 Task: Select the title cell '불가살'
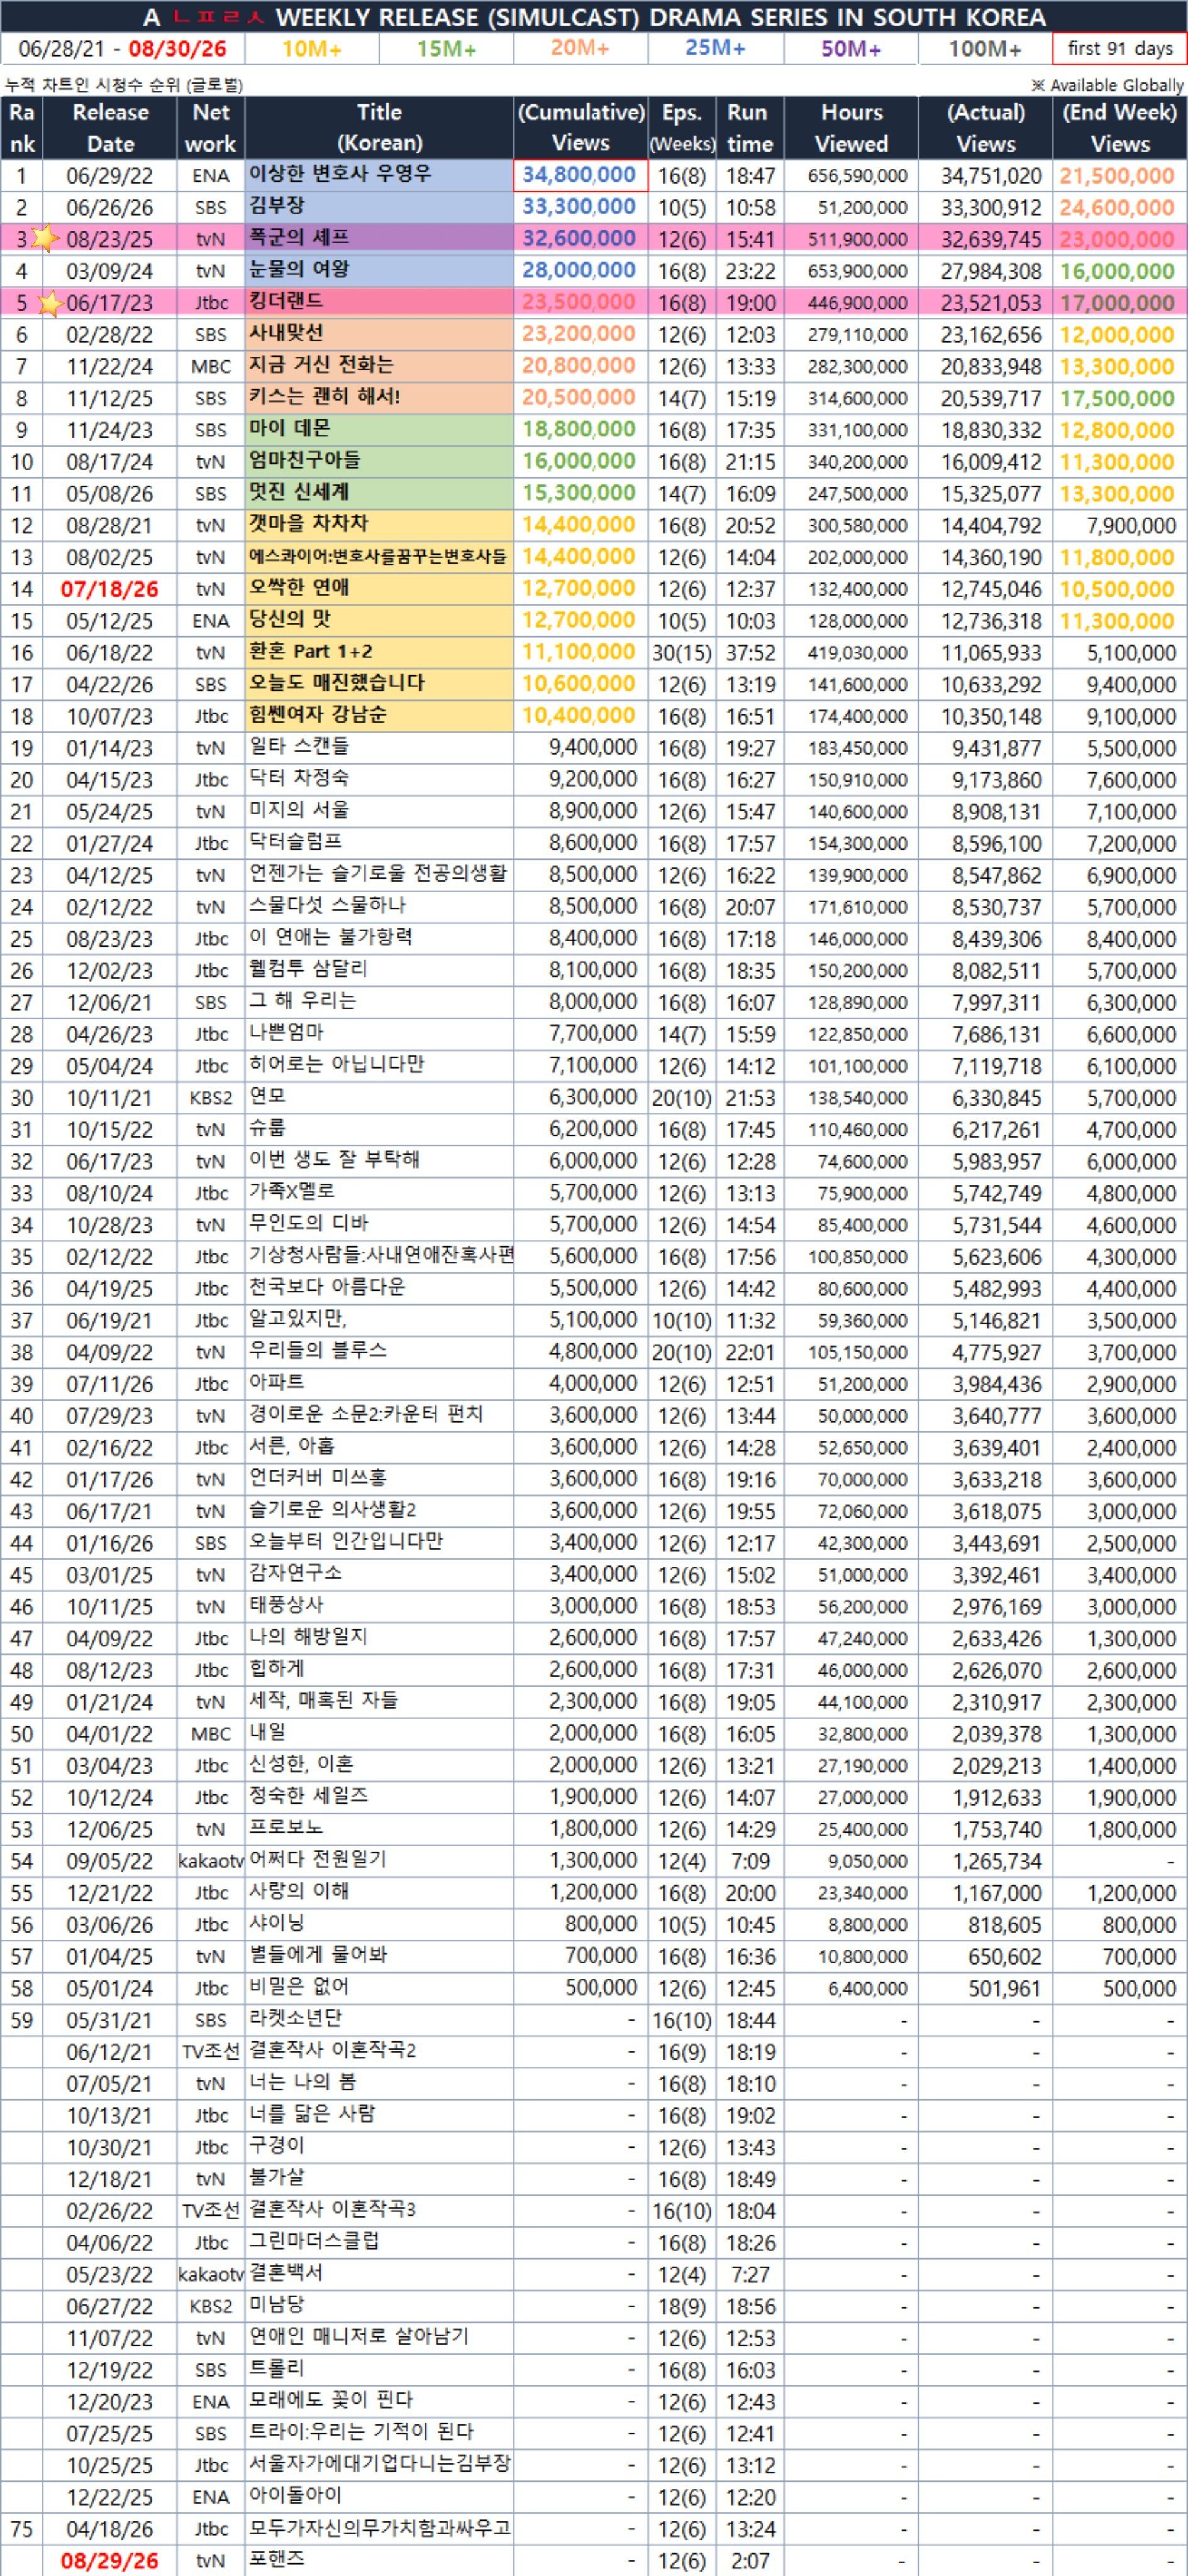(379, 2179)
